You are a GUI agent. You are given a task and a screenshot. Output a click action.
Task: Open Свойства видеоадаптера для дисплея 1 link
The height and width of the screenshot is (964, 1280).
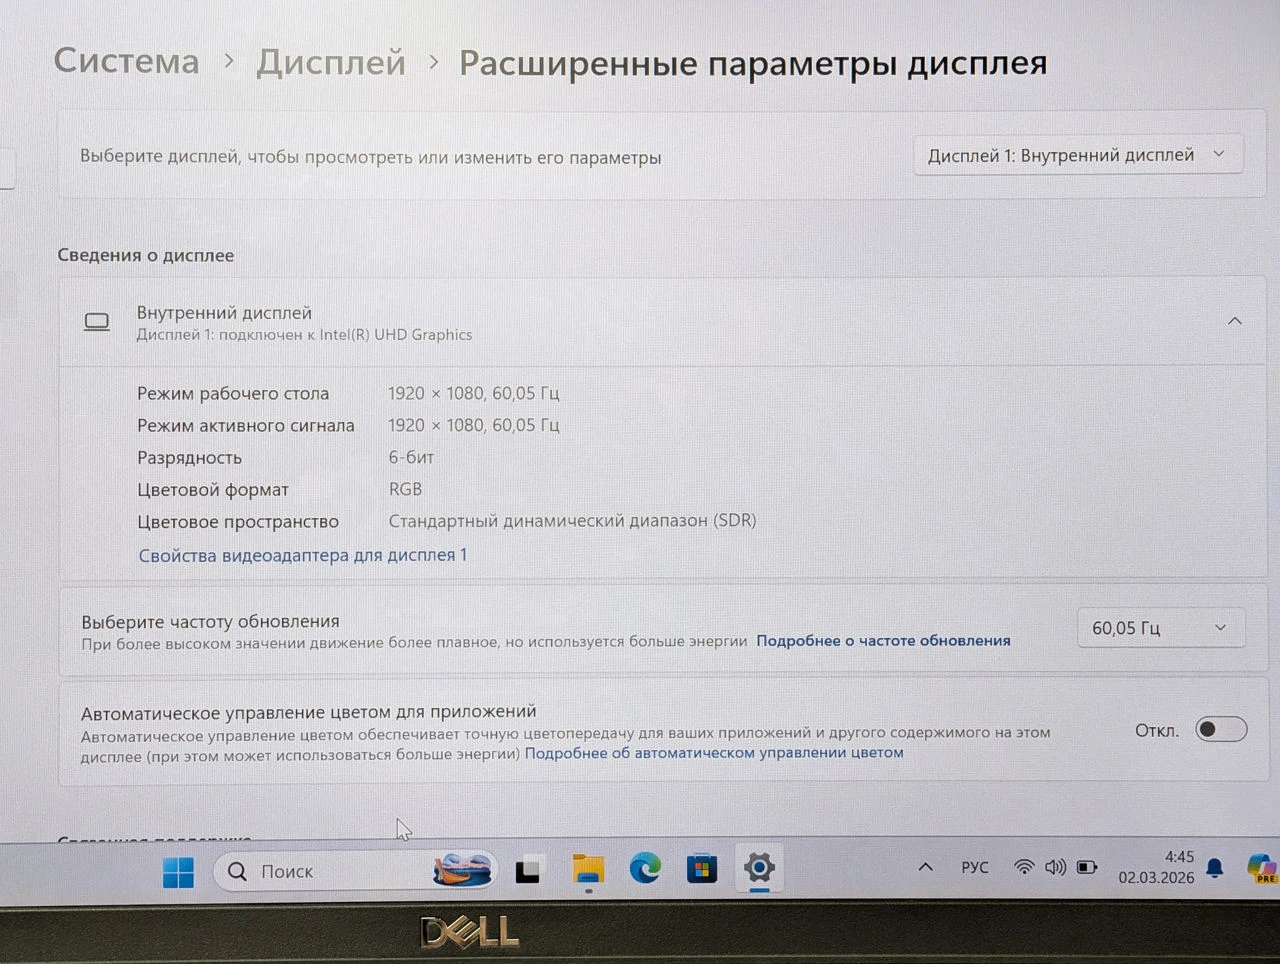tap(303, 555)
